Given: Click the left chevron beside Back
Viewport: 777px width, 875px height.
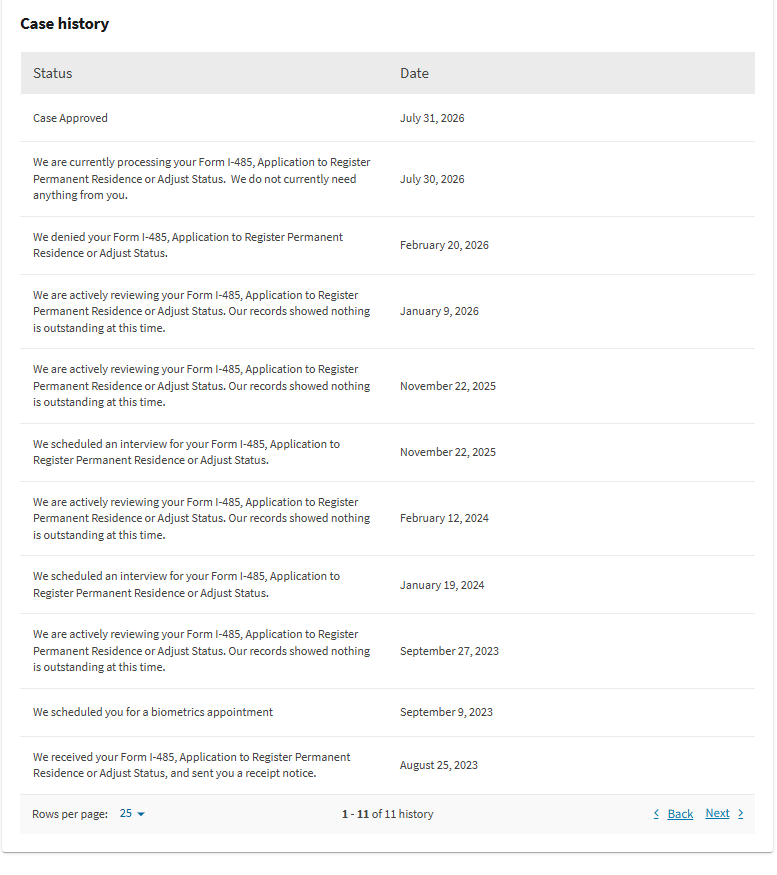Looking at the screenshot, I should pyautogui.click(x=656, y=814).
